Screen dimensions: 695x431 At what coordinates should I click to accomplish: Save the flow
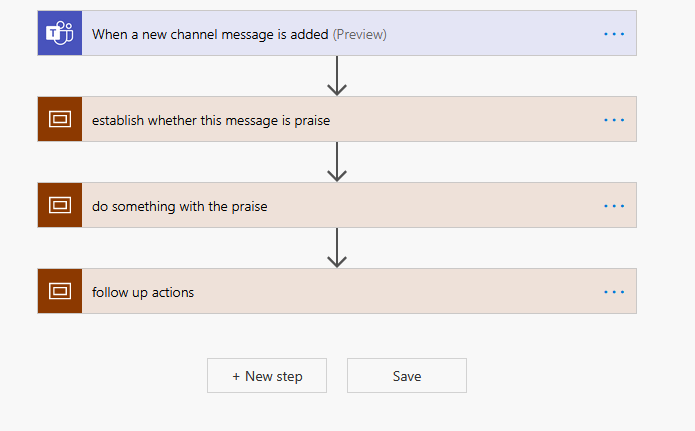[x=407, y=376]
